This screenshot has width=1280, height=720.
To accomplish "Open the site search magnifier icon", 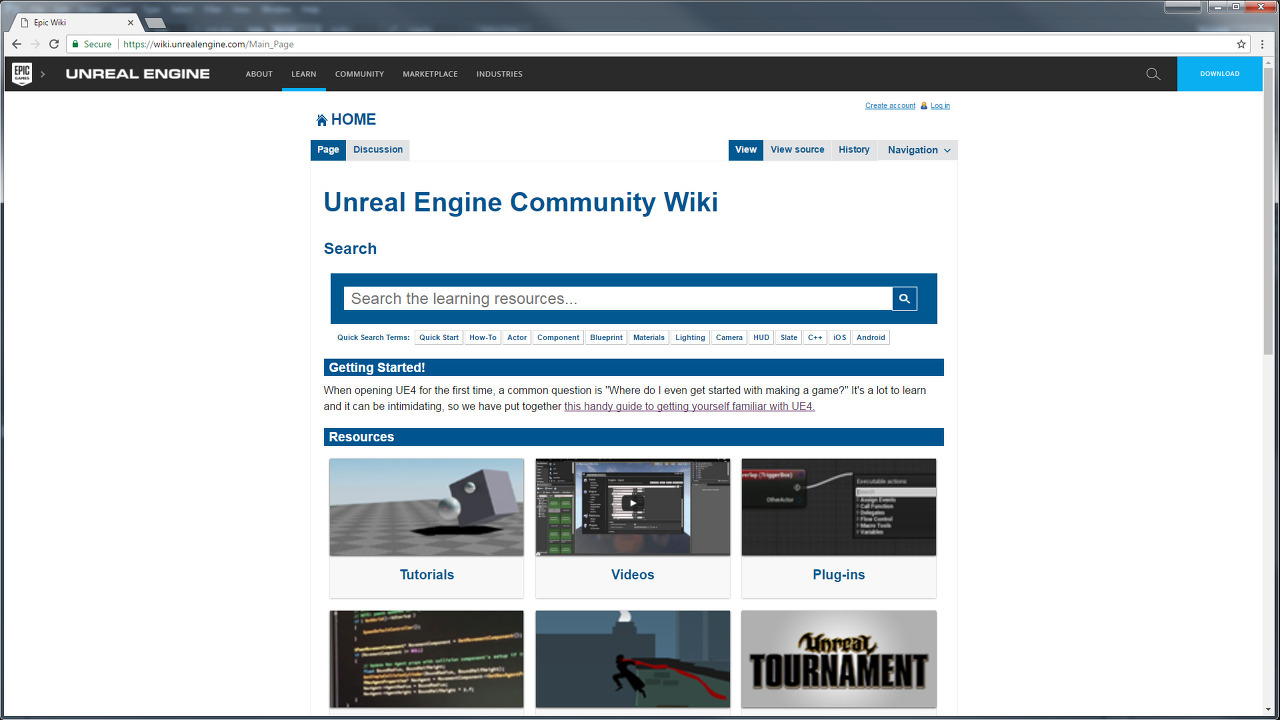I will click(1153, 74).
